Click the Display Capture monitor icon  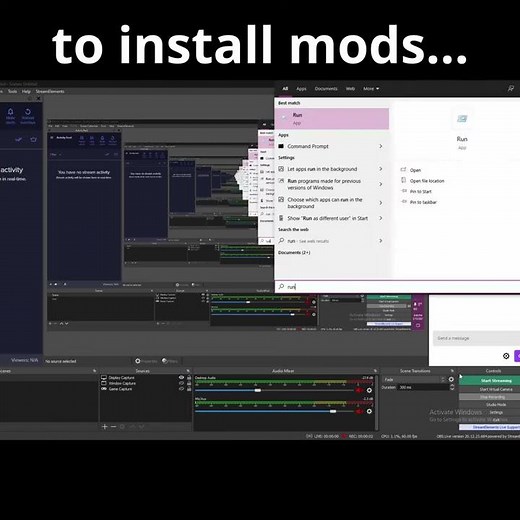(104, 378)
